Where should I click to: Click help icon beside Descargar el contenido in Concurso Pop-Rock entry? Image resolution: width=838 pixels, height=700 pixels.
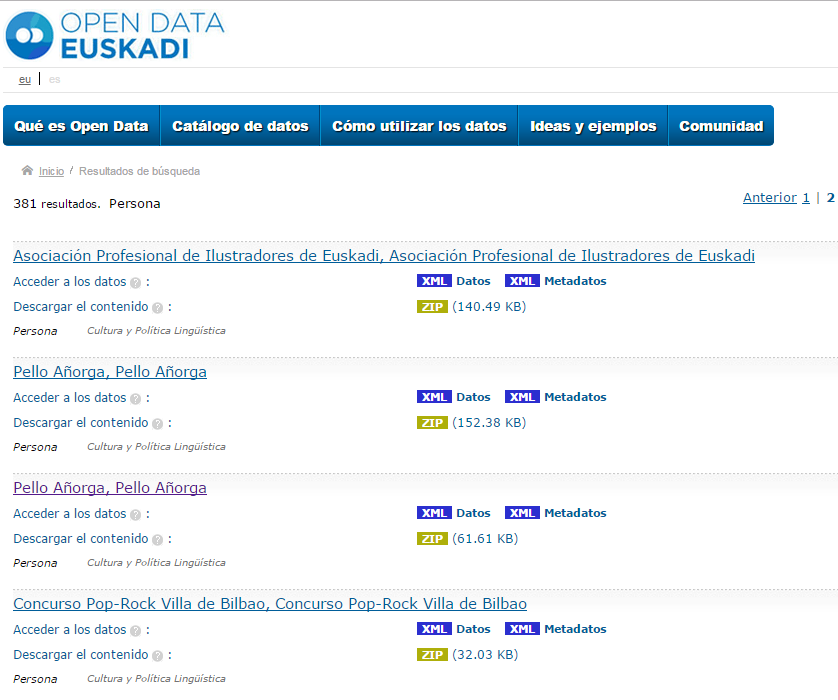pyautogui.click(x=157, y=656)
